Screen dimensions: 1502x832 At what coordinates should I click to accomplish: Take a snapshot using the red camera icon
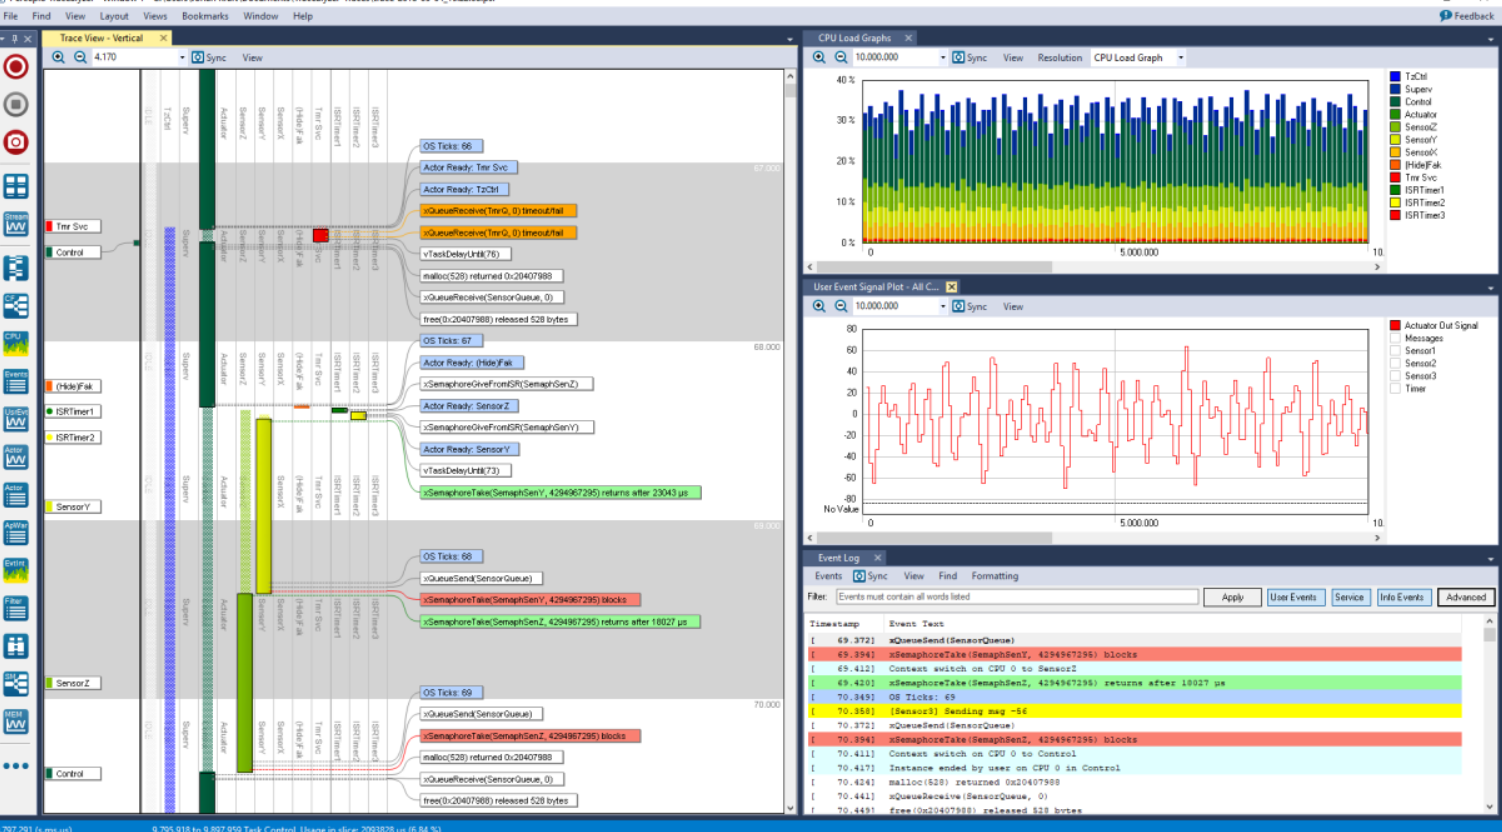pyautogui.click(x=16, y=142)
